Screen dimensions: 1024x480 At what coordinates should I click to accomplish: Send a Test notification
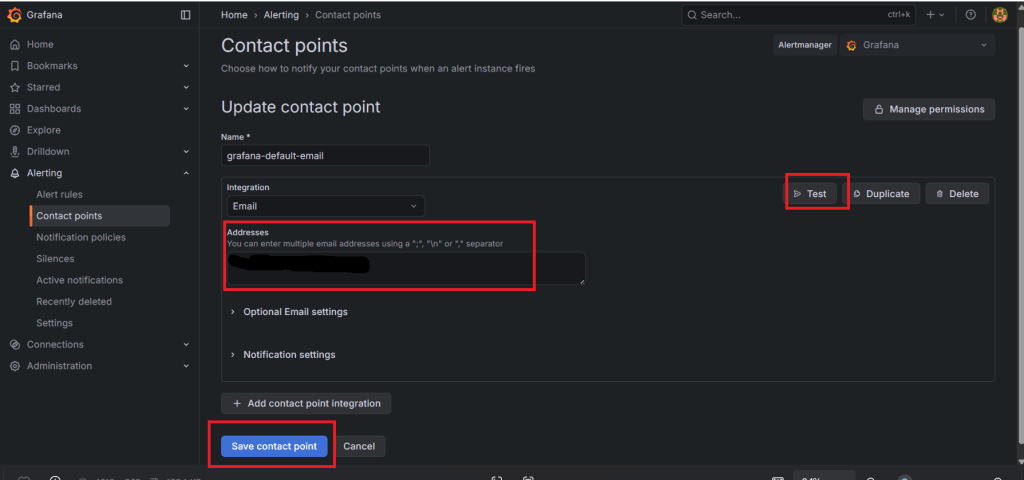(x=810, y=194)
